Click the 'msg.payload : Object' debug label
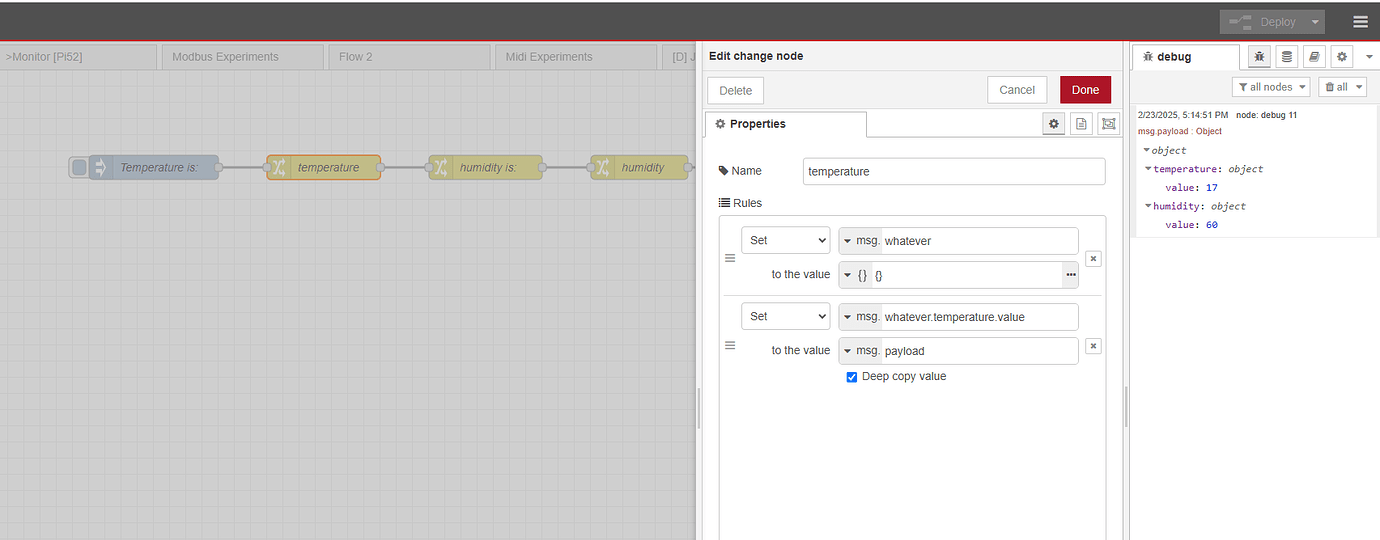This screenshot has width=1380, height=540. coord(1179,131)
